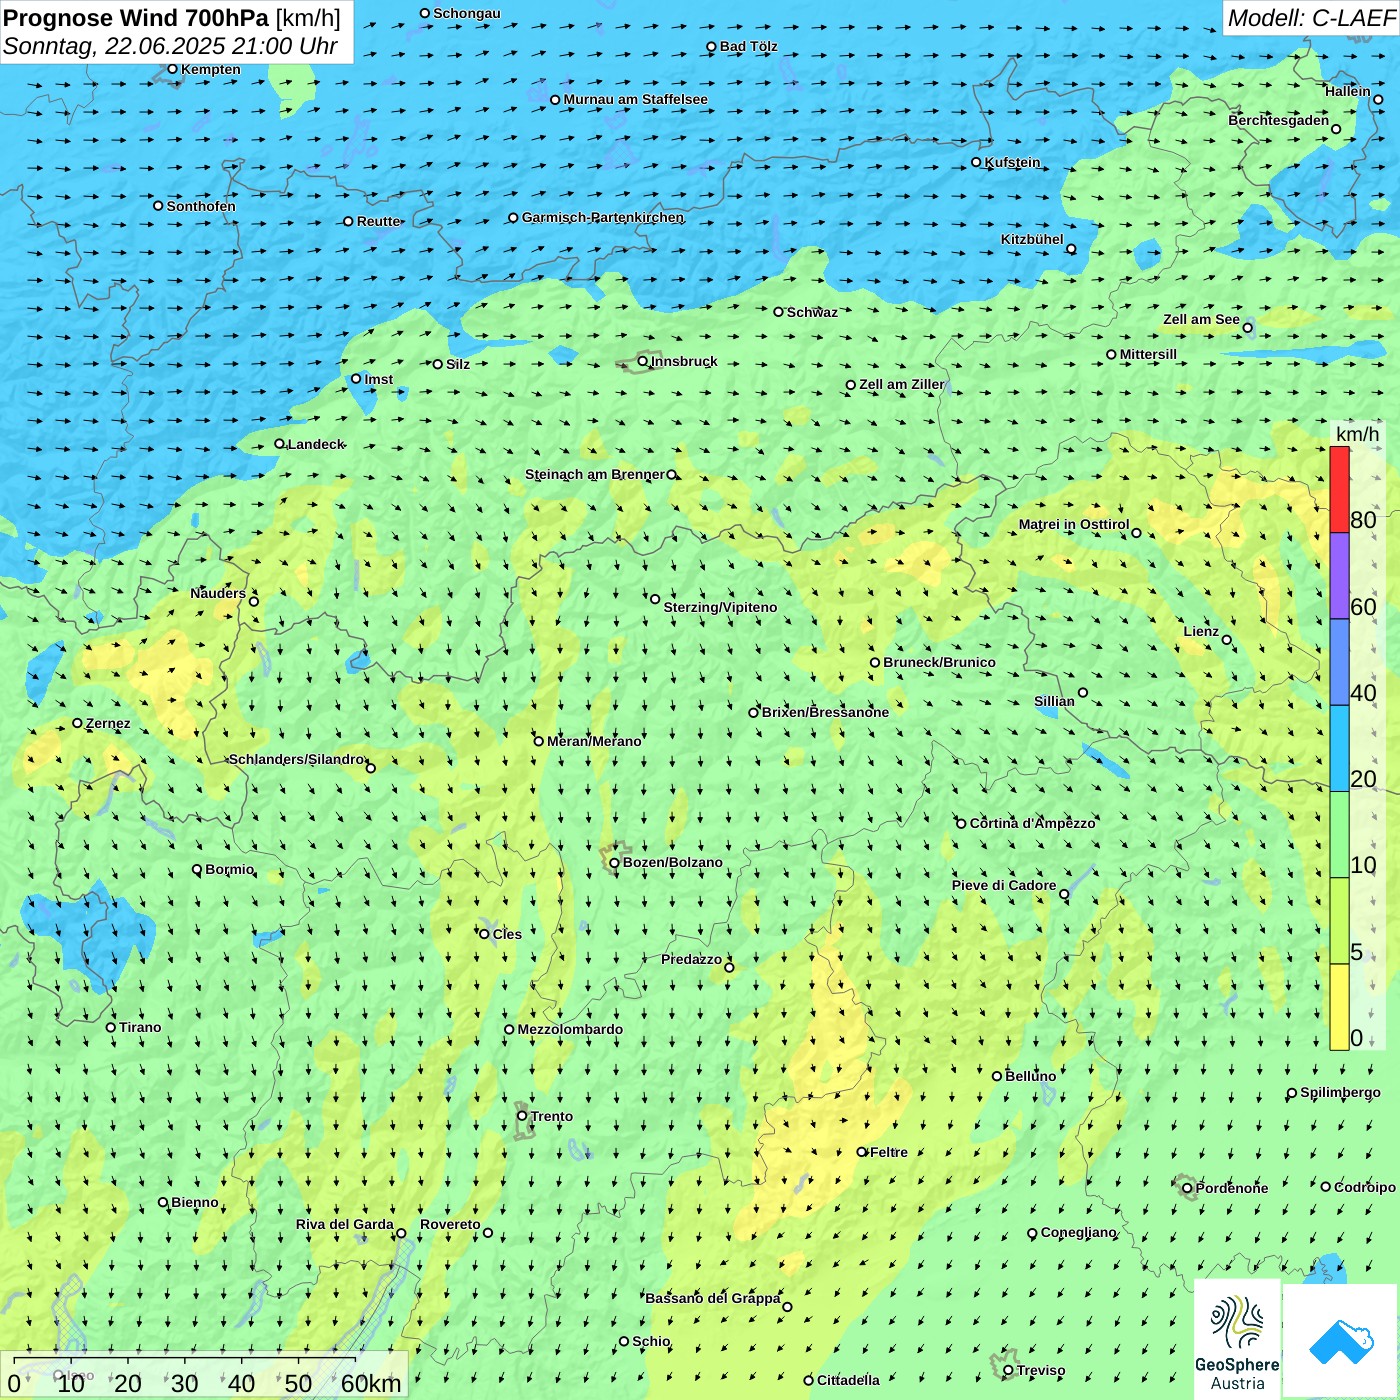1400x1400 pixels.
Task: Click the Belluno label
Action: (x=1030, y=1076)
